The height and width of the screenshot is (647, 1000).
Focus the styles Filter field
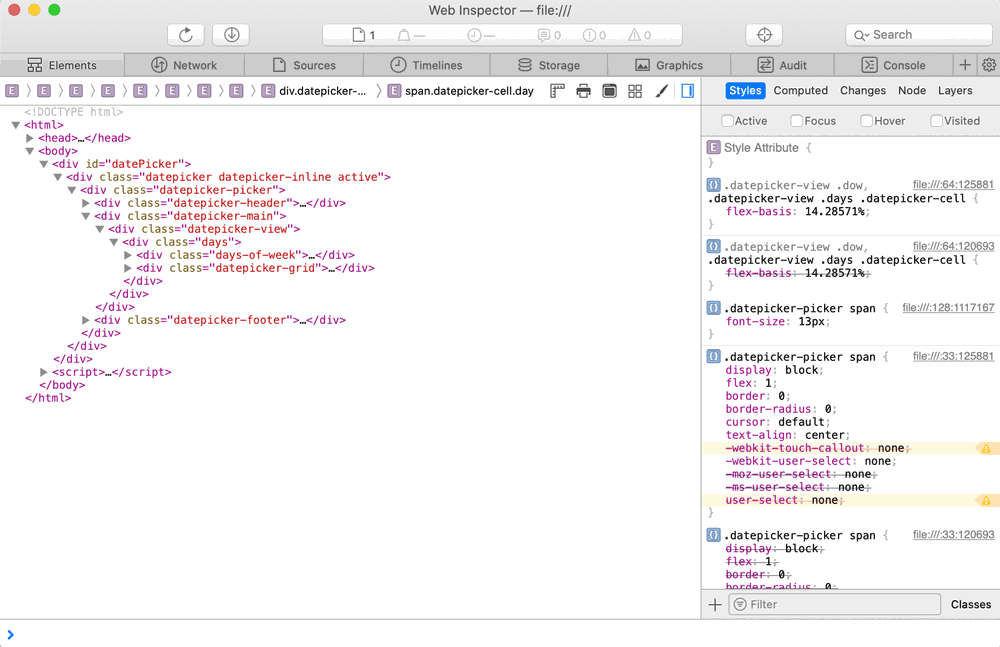(x=835, y=604)
